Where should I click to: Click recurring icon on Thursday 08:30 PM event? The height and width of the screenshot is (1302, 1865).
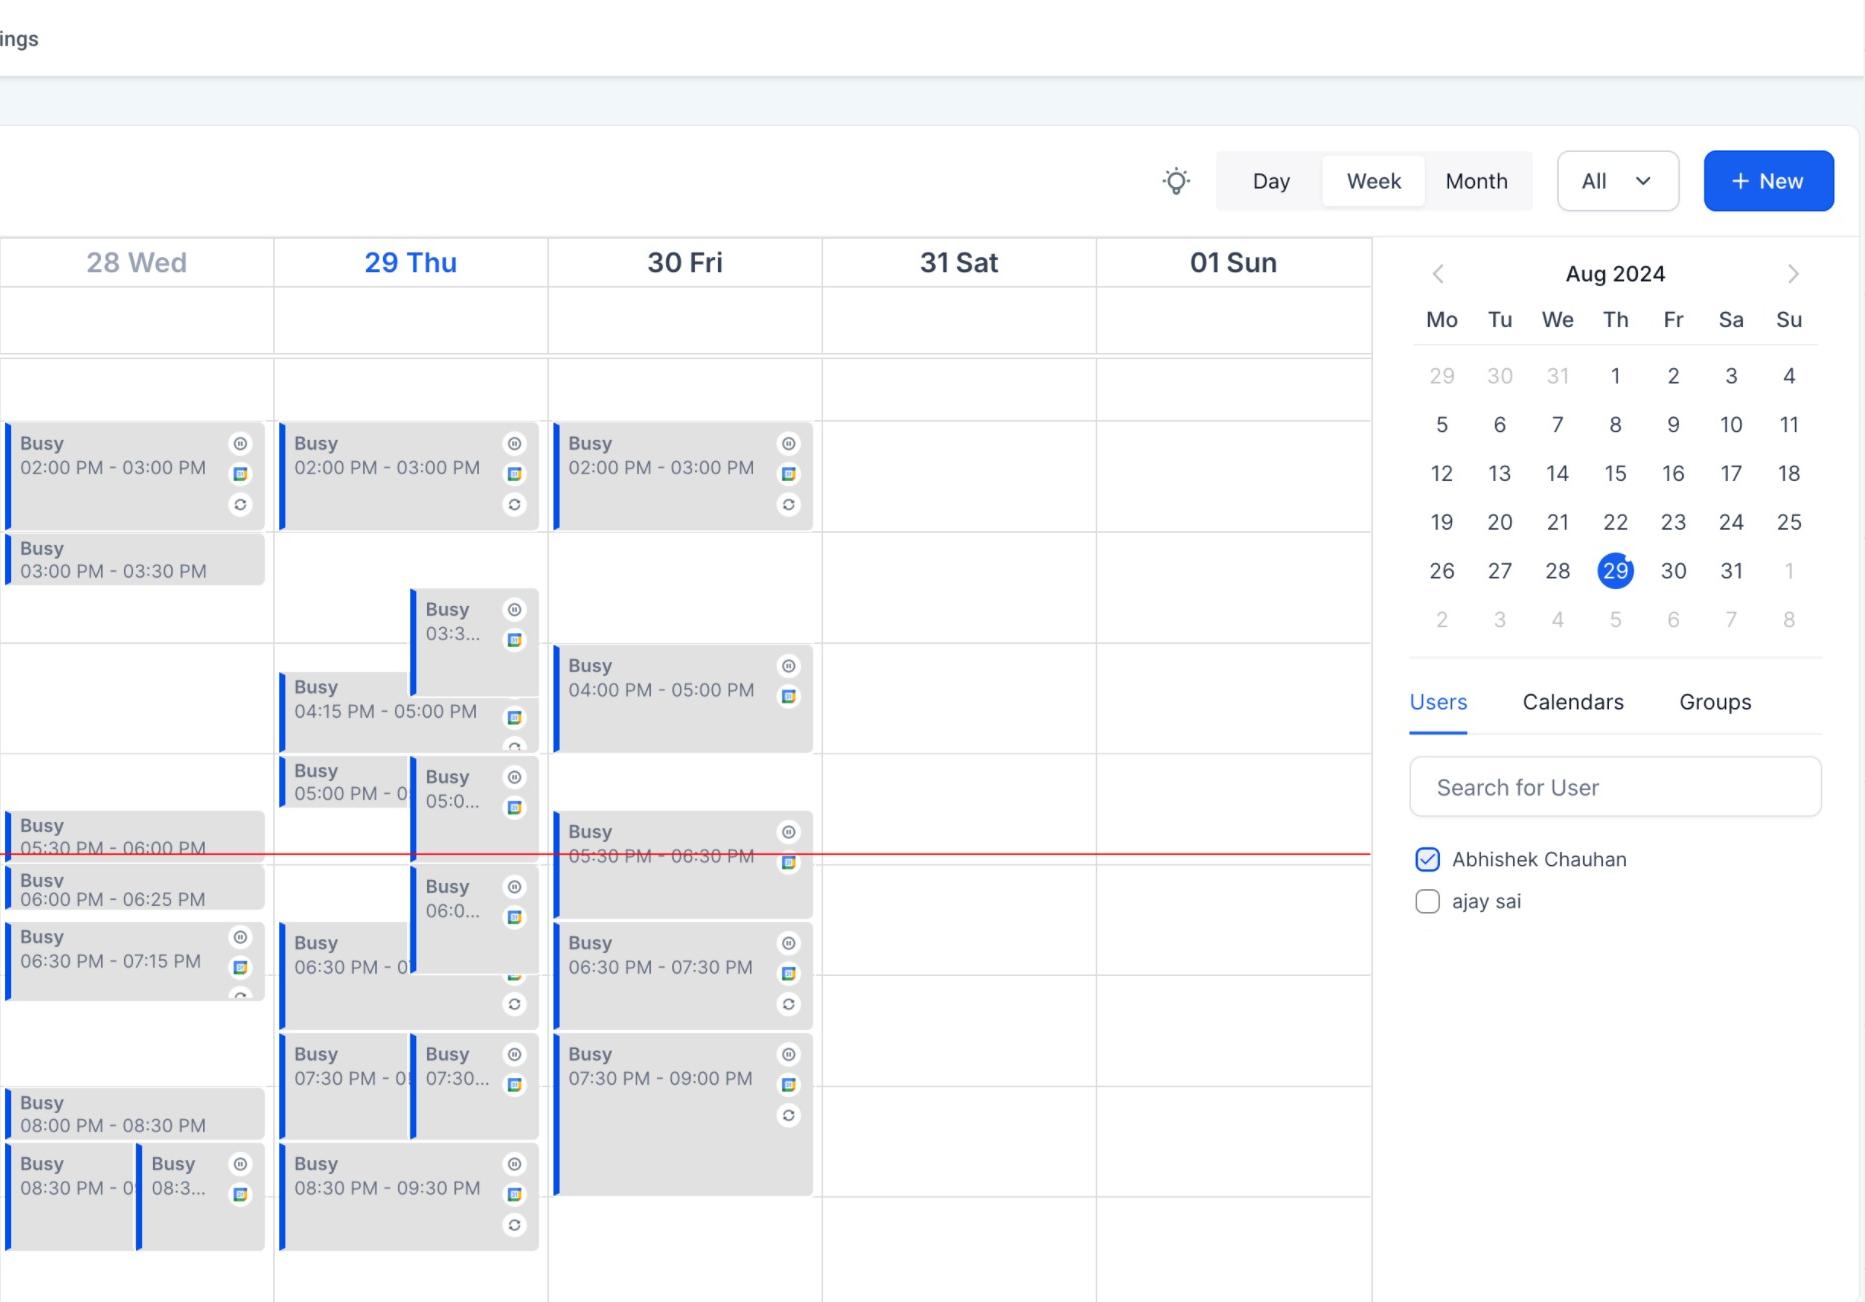tap(514, 1225)
